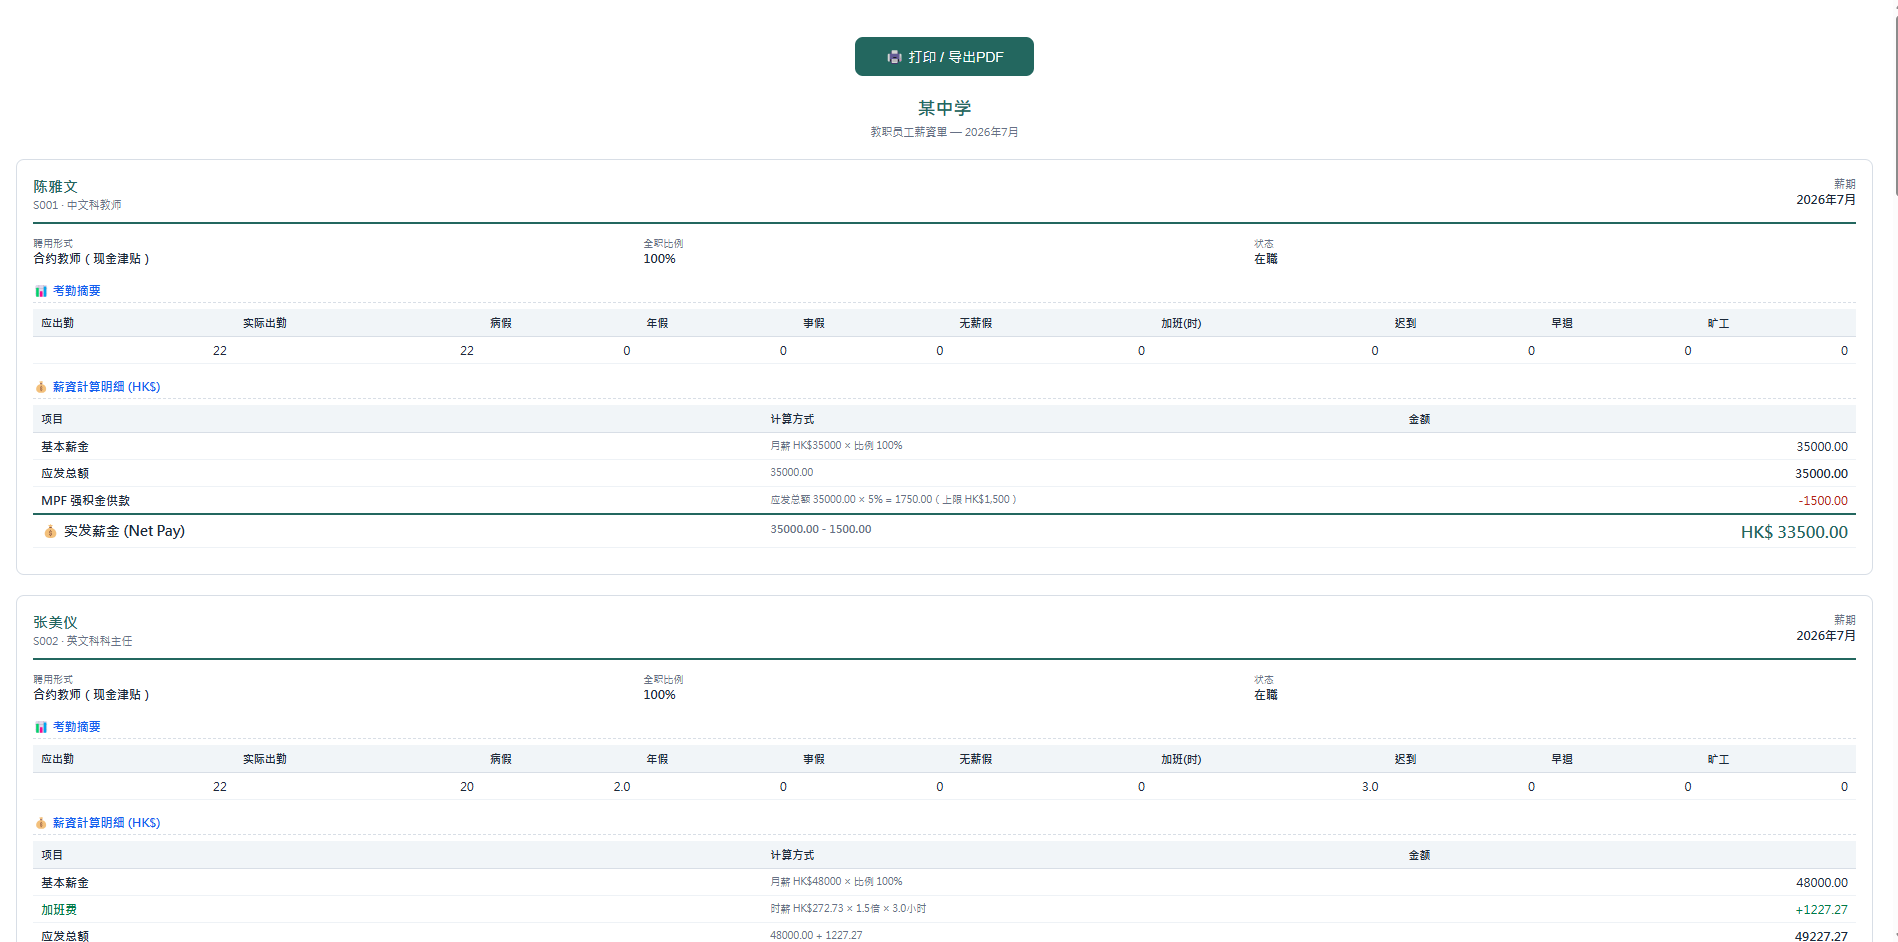Click the 金额 header in 陈雅文's salary table
Image resolution: width=1898 pixels, height=942 pixels.
(x=1419, y=419)
